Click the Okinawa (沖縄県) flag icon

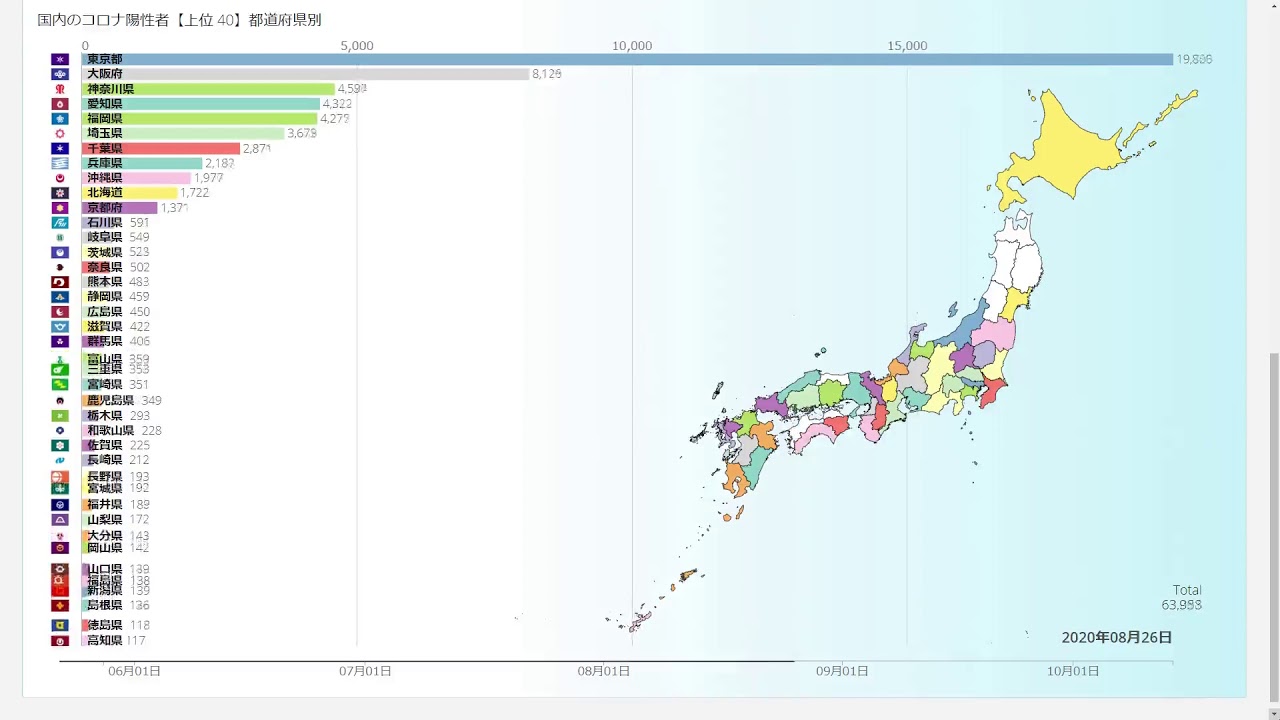click(x=60, y=178)
